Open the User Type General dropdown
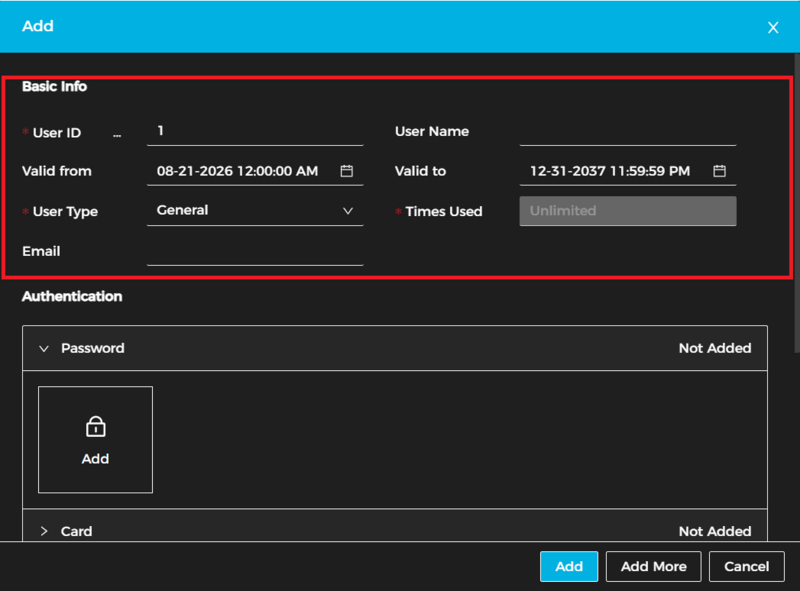Image resolution: width=800 pixels, height=591 pixels. (255, 211)
